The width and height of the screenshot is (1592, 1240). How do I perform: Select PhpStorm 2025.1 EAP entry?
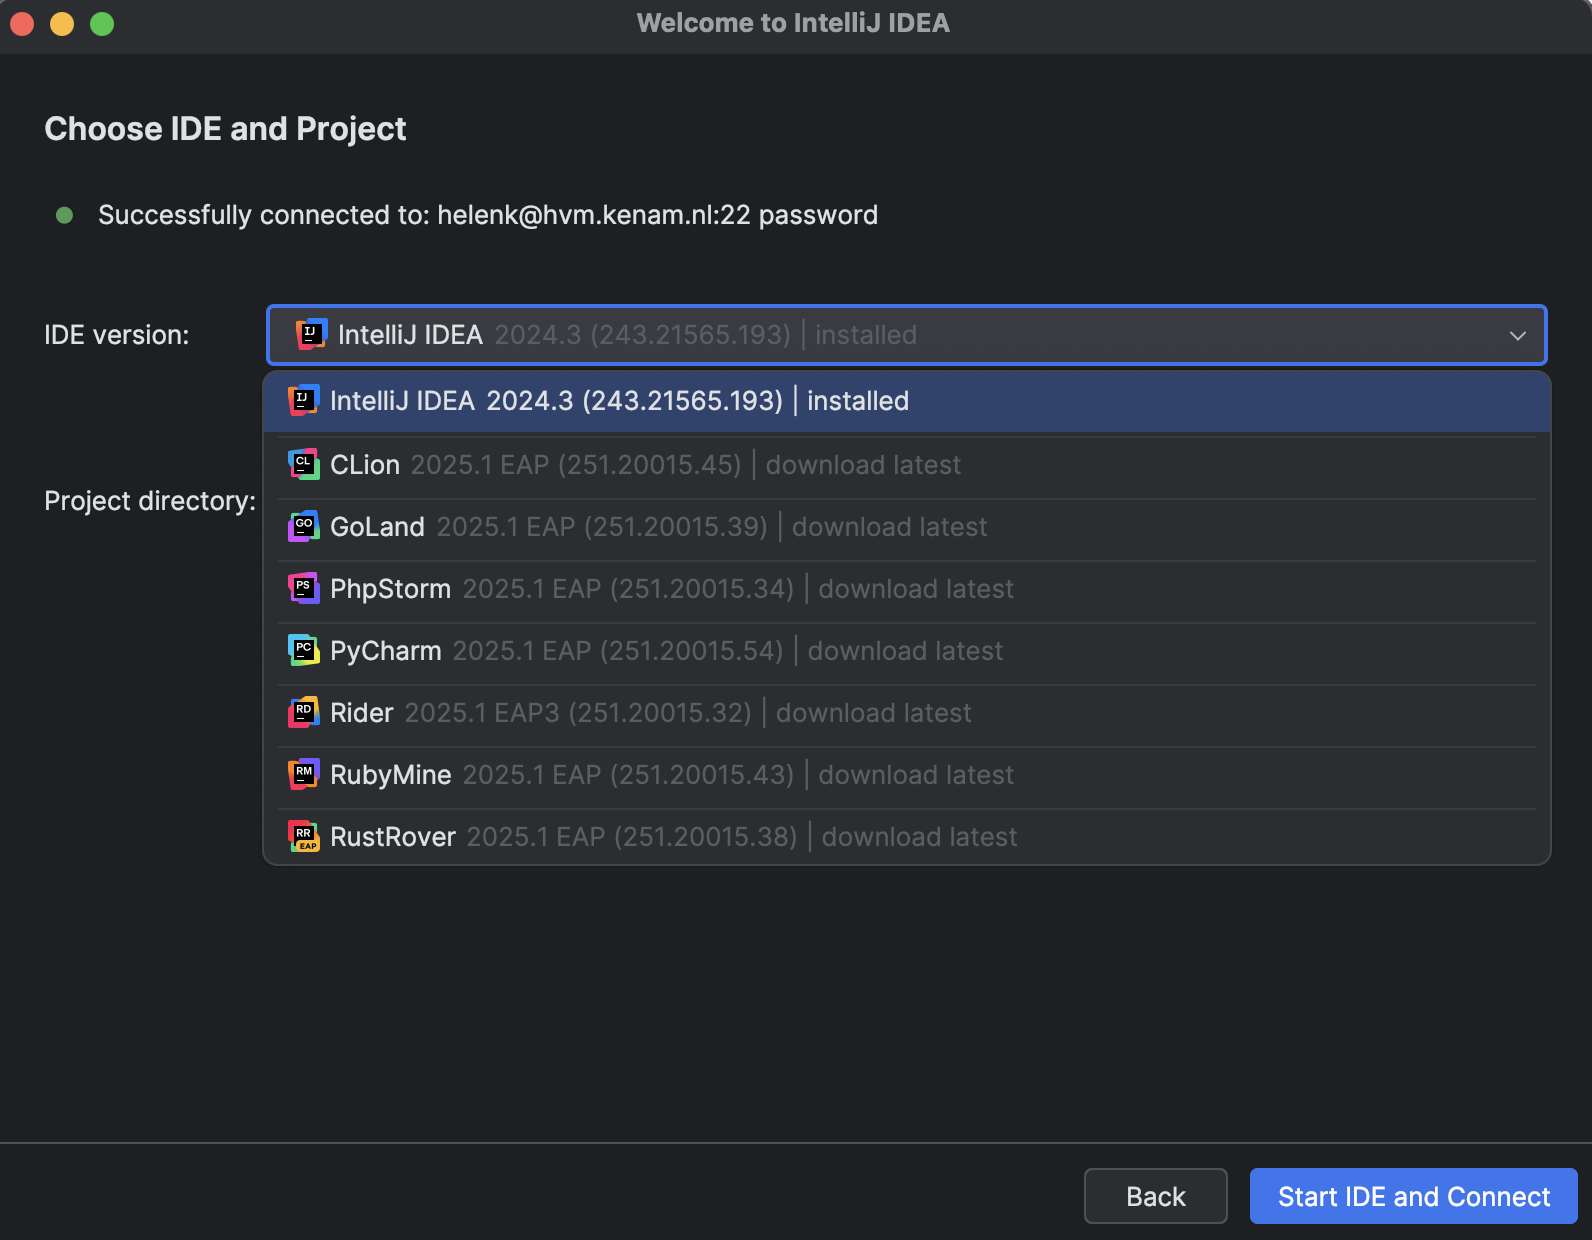pyautogui.click(x=671, y=589)
